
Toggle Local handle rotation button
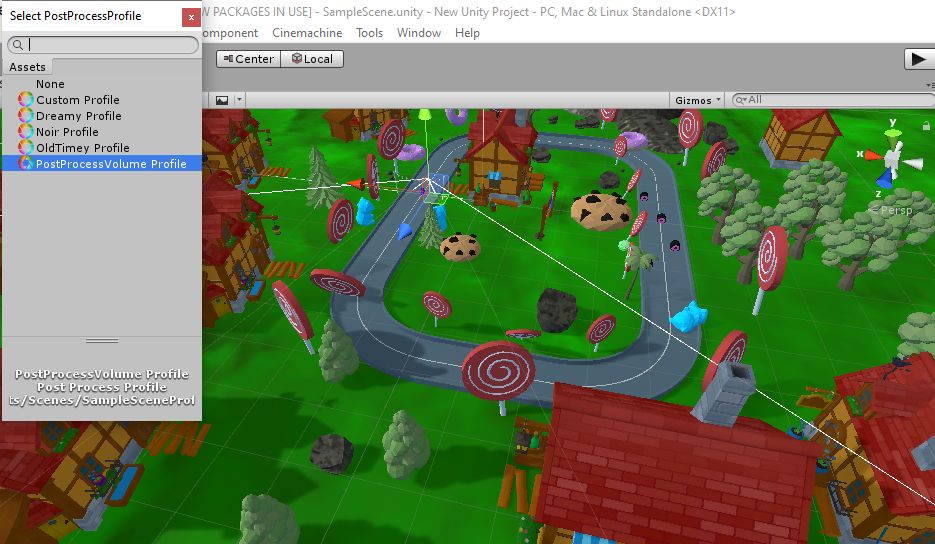coord(312,59)
